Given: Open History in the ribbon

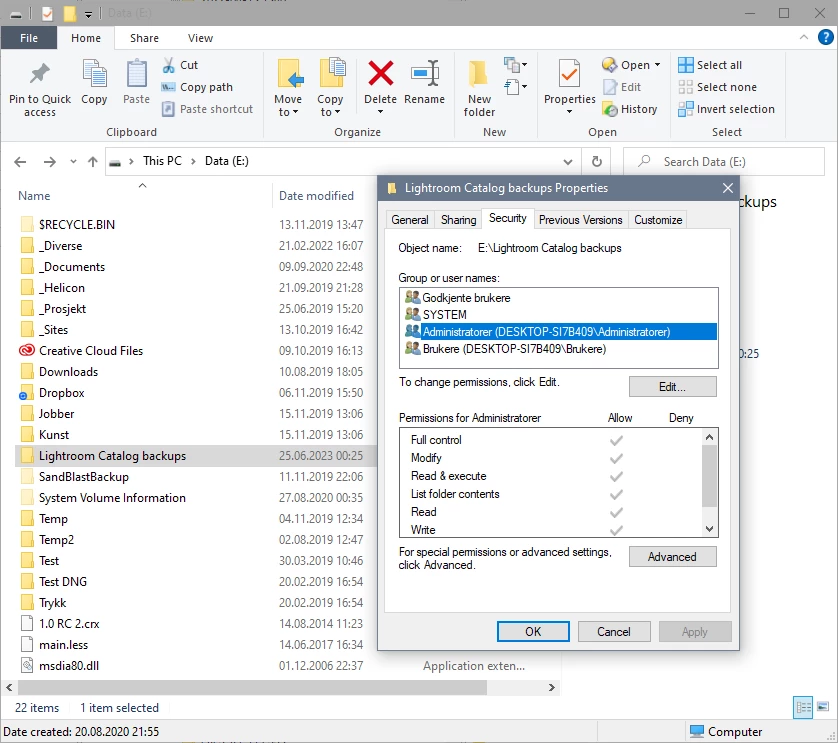Looking at the screenshot, I should (630, 109).
